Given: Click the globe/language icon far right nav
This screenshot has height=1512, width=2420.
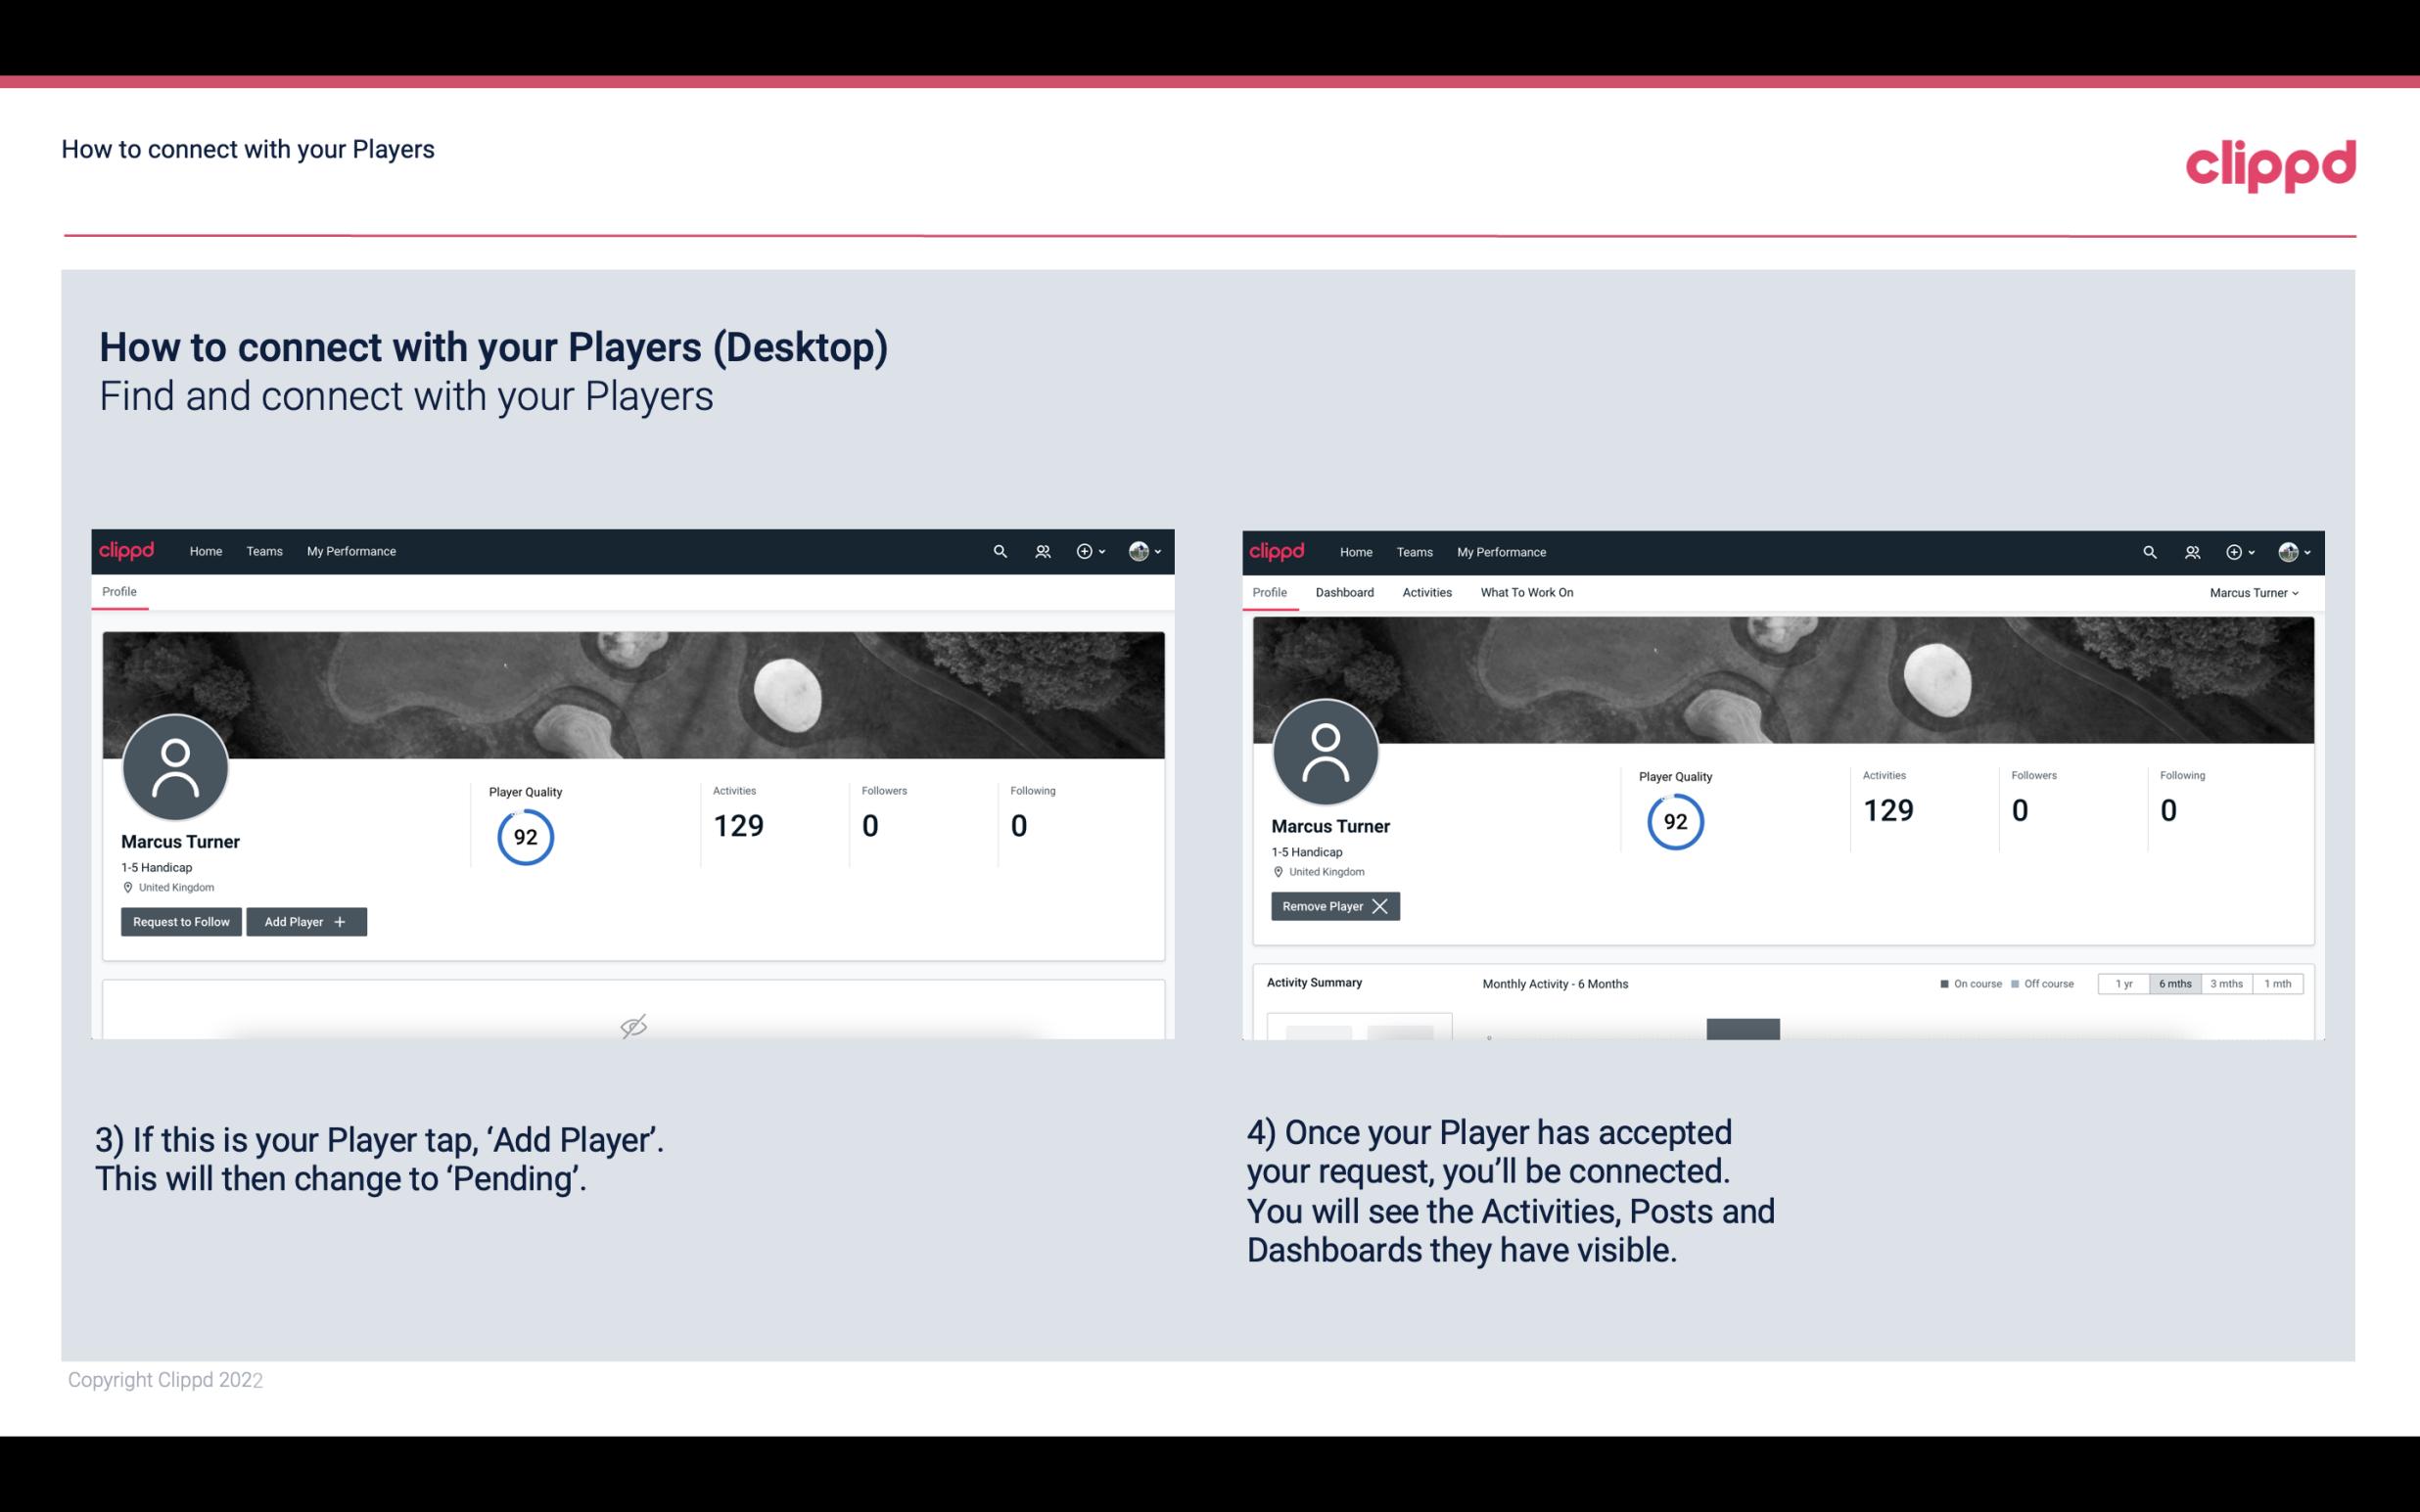Looking at the screenshot, I should (2288, 550).
